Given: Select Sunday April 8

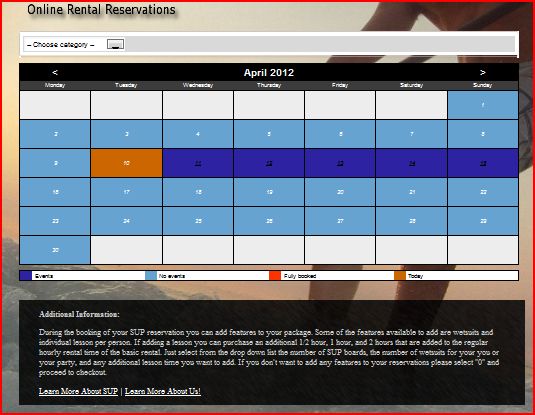Looking at the screenshot, I should pyautogui.click(x=483, y=134).
